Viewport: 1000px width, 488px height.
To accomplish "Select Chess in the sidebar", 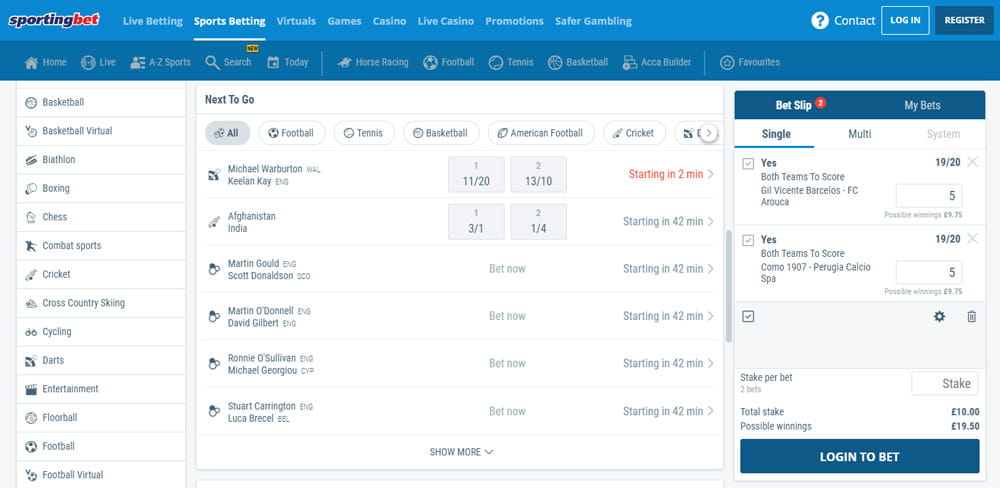I will (101, 217).
